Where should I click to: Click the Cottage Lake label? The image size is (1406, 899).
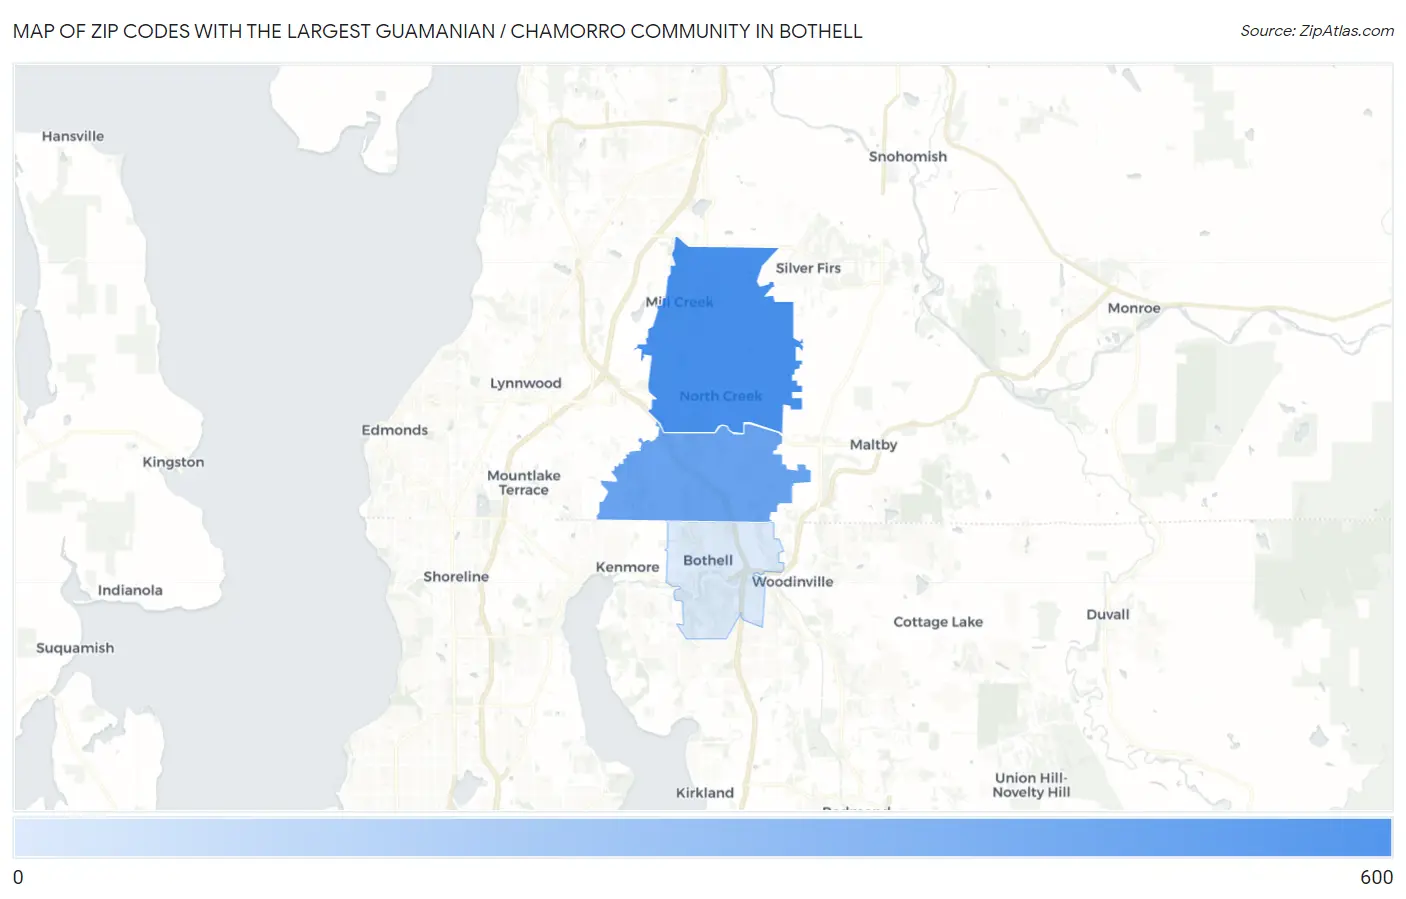[x=938, y=622]
